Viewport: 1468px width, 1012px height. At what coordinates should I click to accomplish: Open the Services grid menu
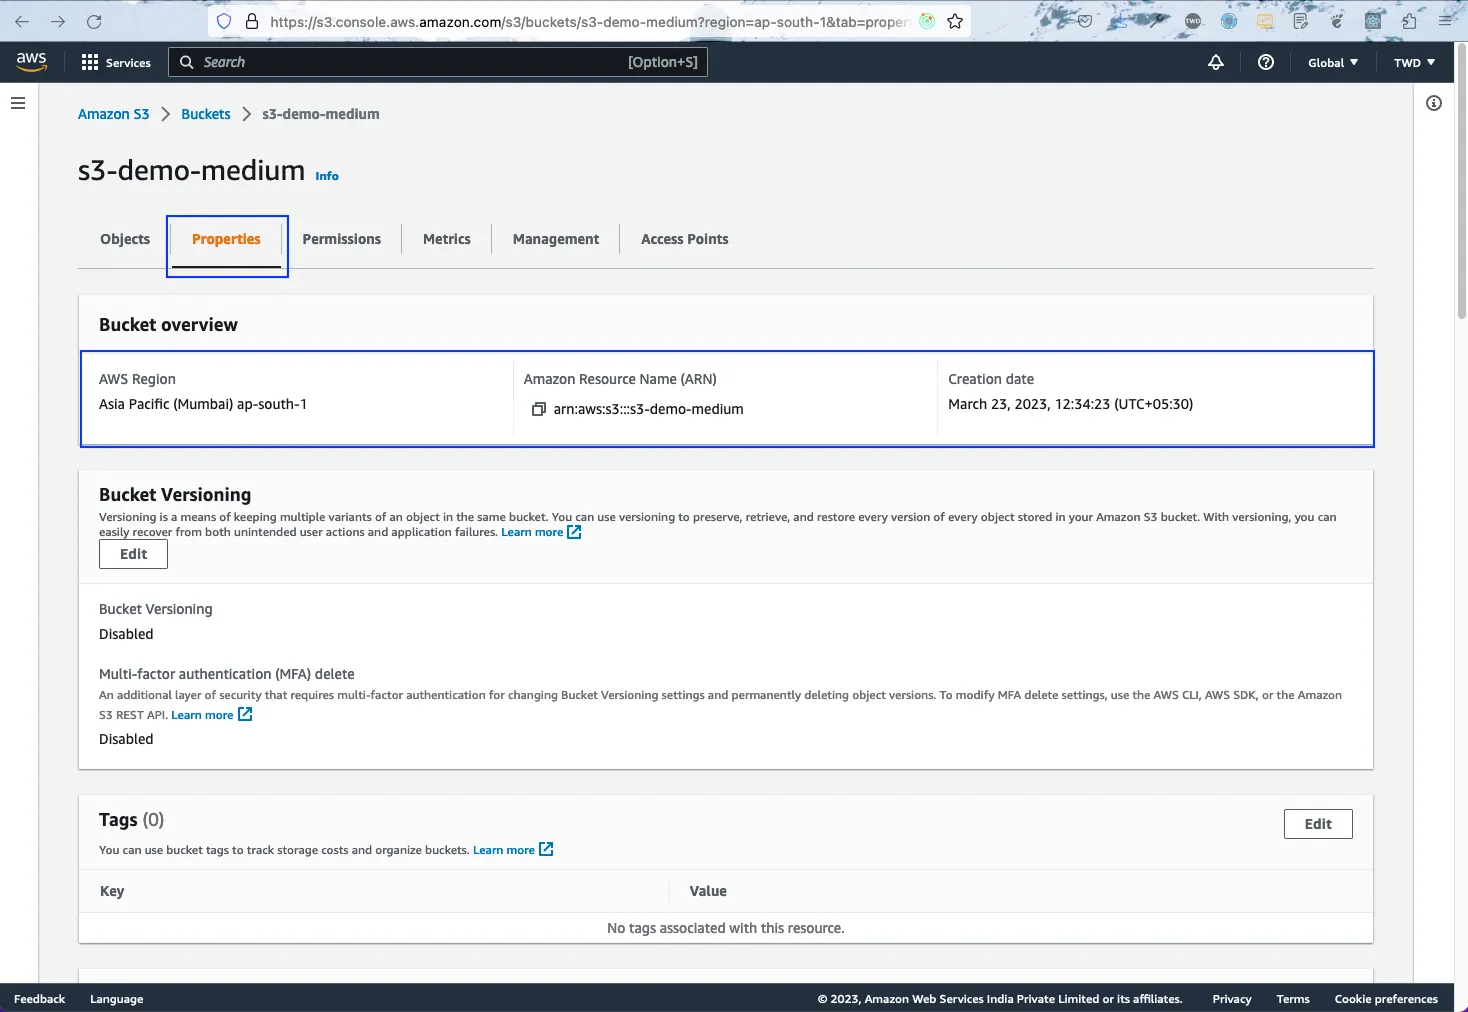116,62
